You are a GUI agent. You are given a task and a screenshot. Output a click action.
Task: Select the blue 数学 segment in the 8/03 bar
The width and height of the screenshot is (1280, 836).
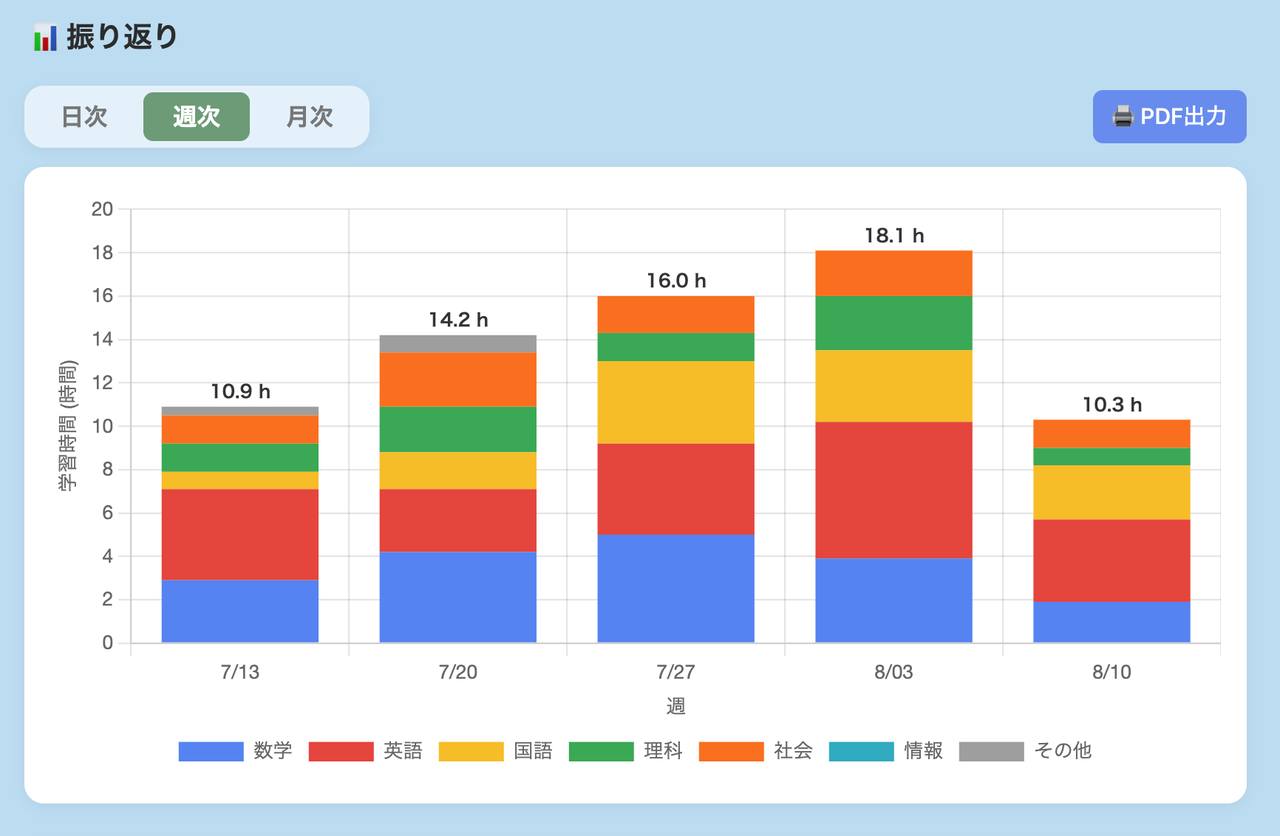pos(894,600)
